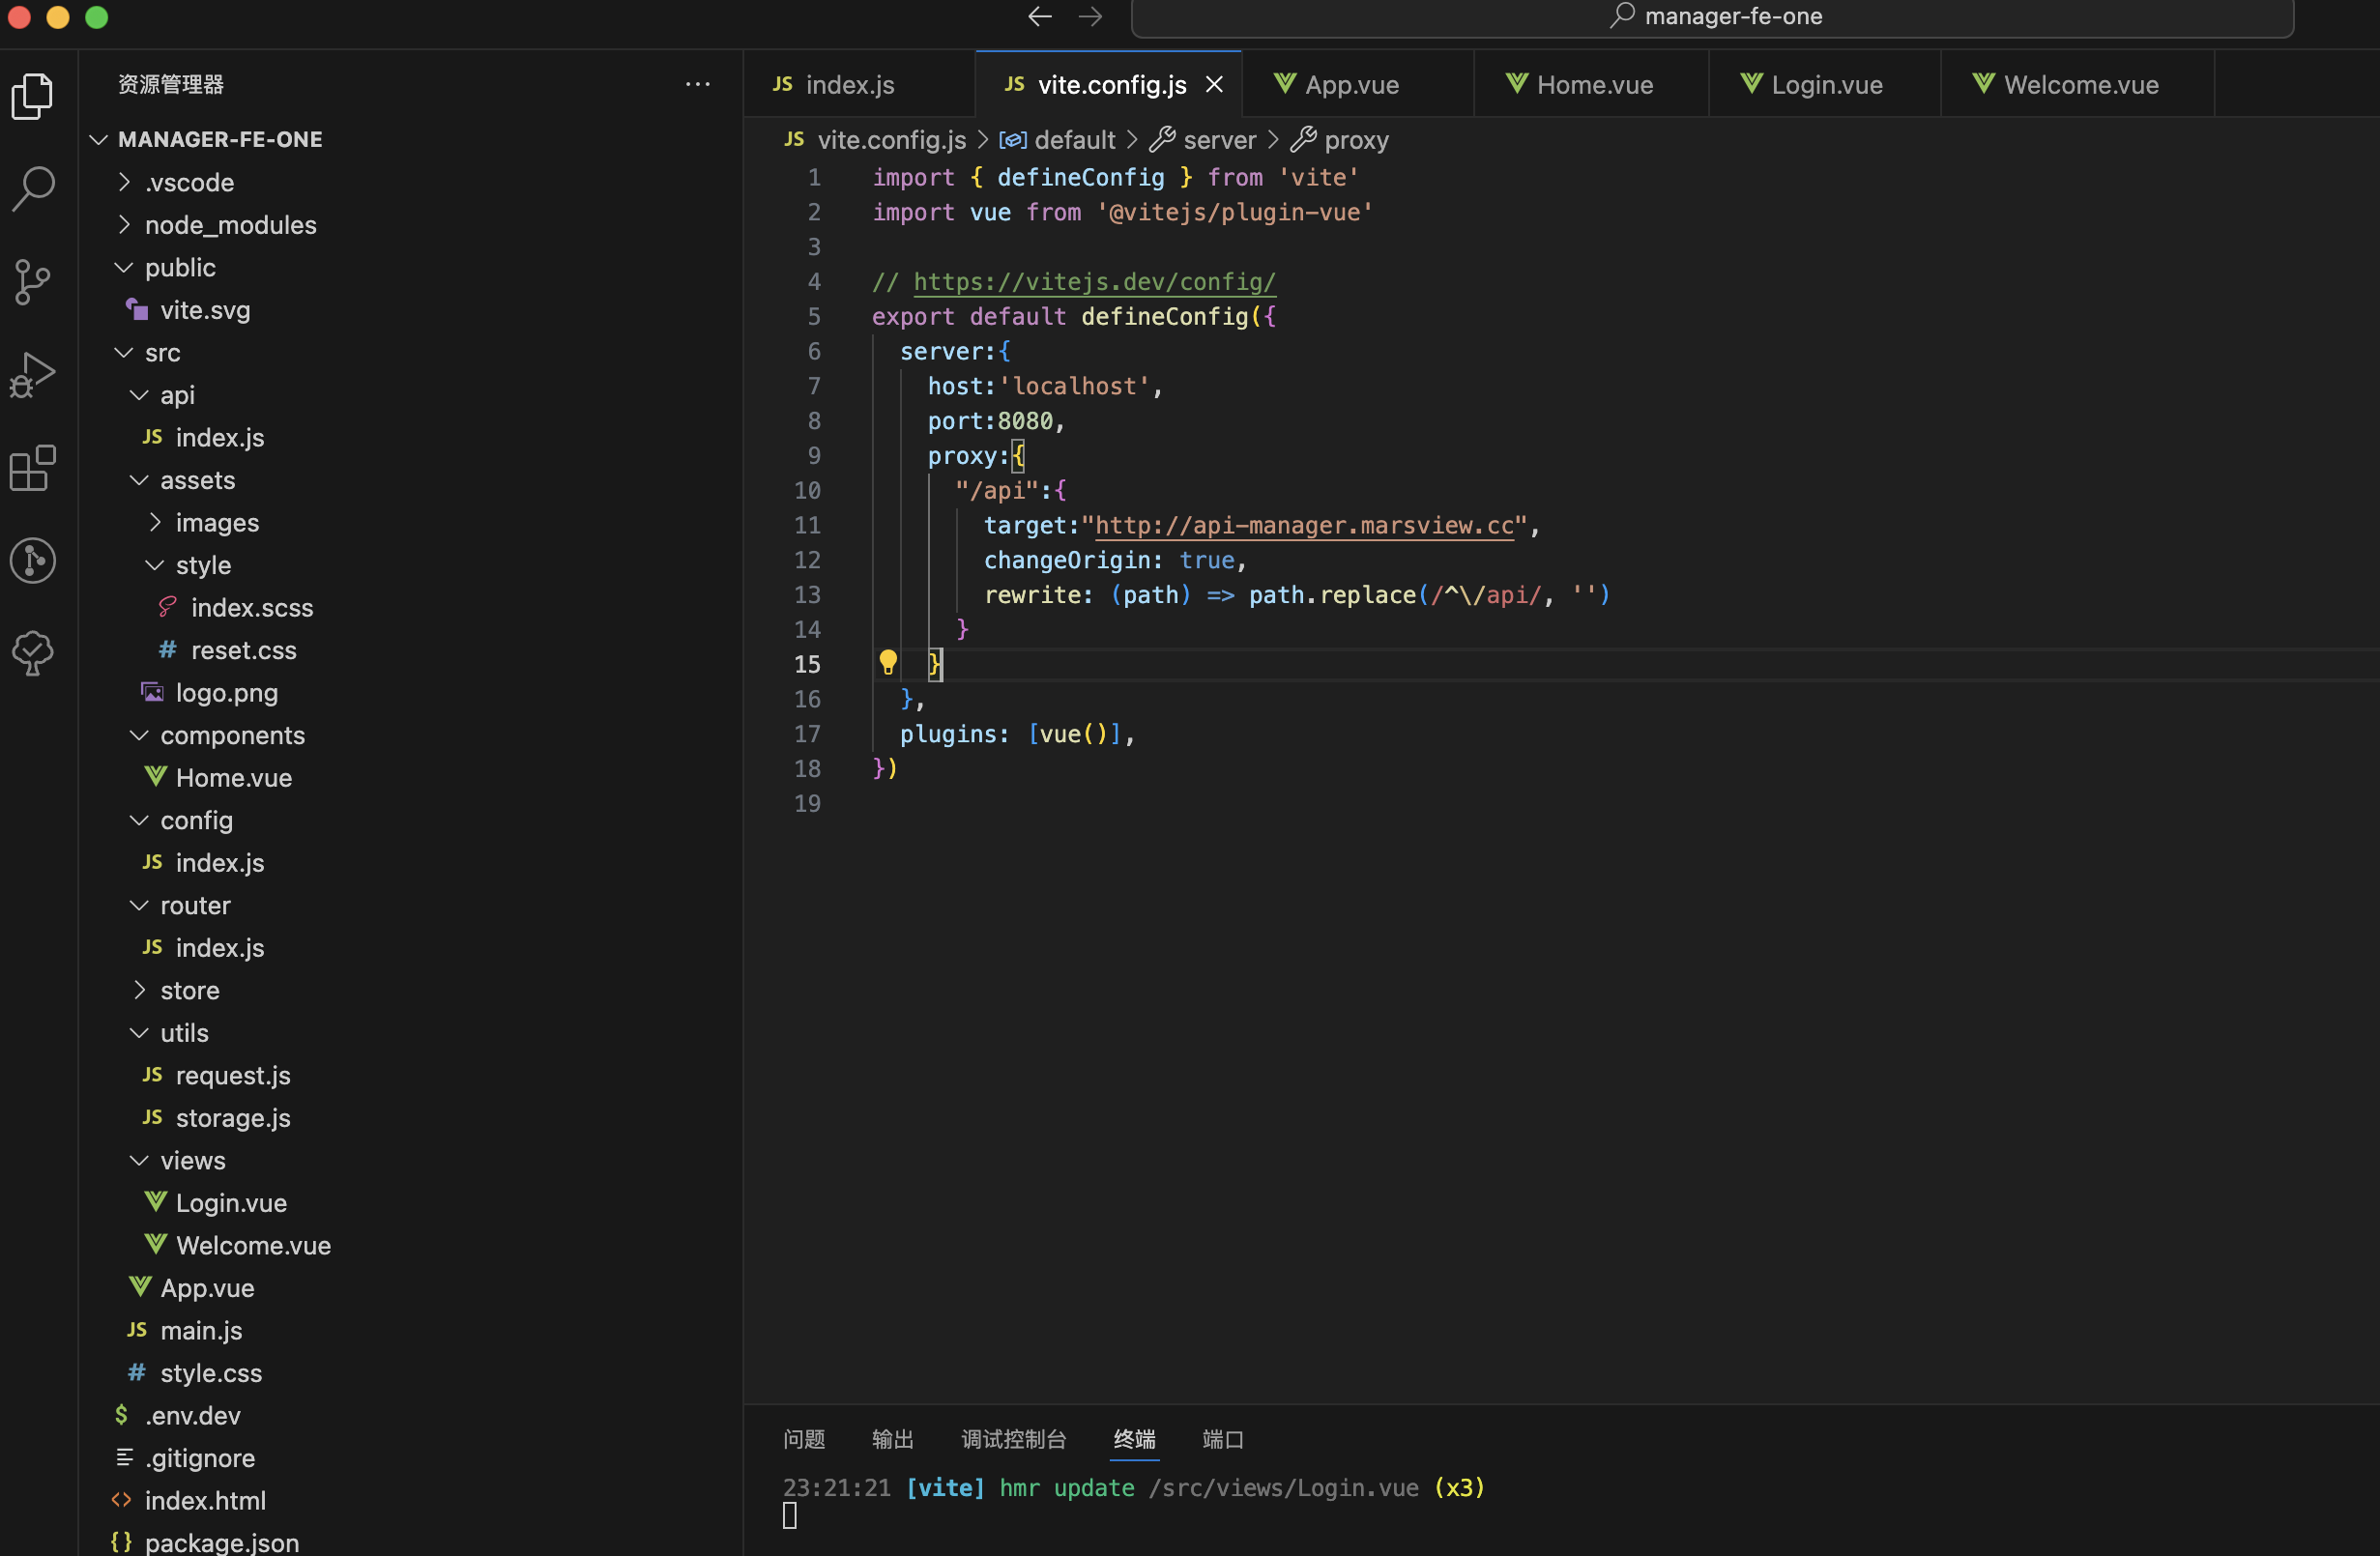2380x1556 pixels.
Task: Collapse the src folder
Action: click(x=124, y=352)
